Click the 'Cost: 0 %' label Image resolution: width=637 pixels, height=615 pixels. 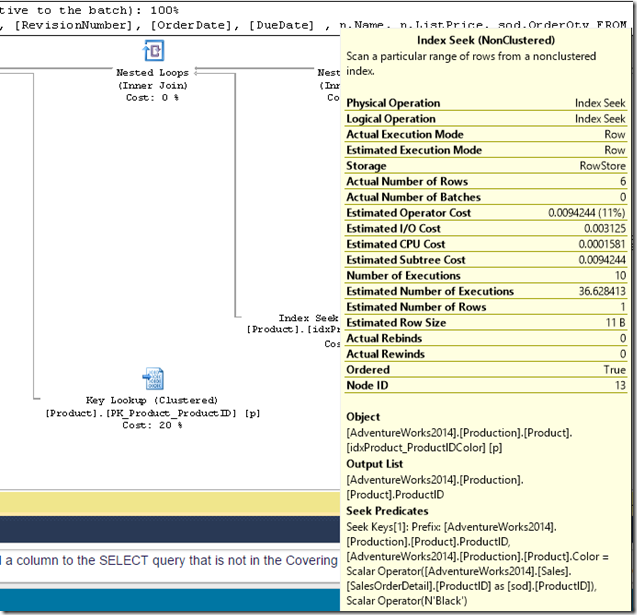click(152, 97)
